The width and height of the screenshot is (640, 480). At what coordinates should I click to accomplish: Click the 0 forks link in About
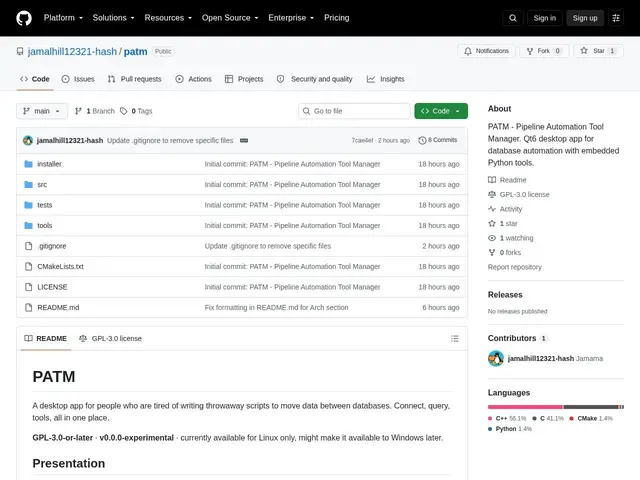[x=510, y=253]
